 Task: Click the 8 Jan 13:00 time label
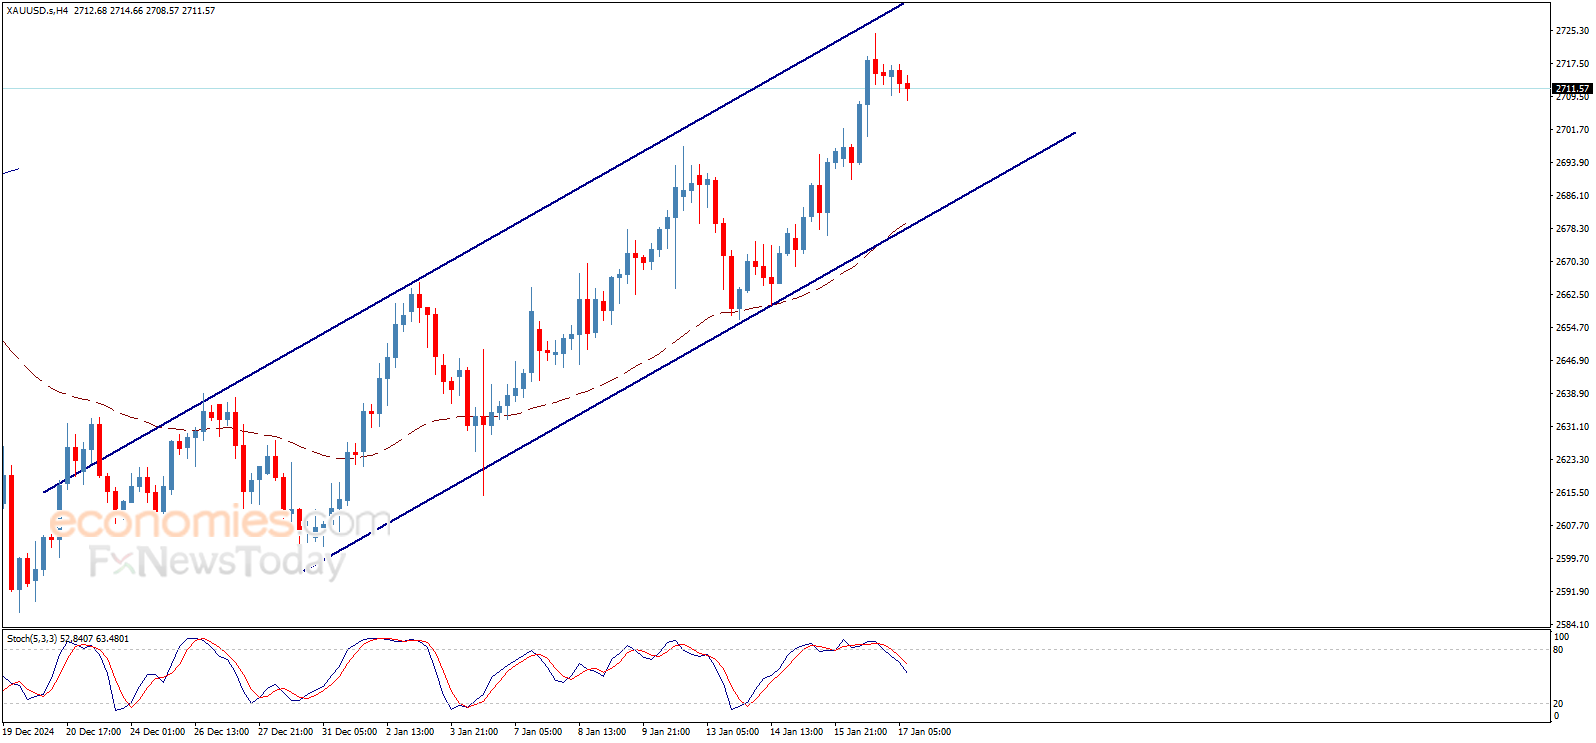[x=602, y=732]
